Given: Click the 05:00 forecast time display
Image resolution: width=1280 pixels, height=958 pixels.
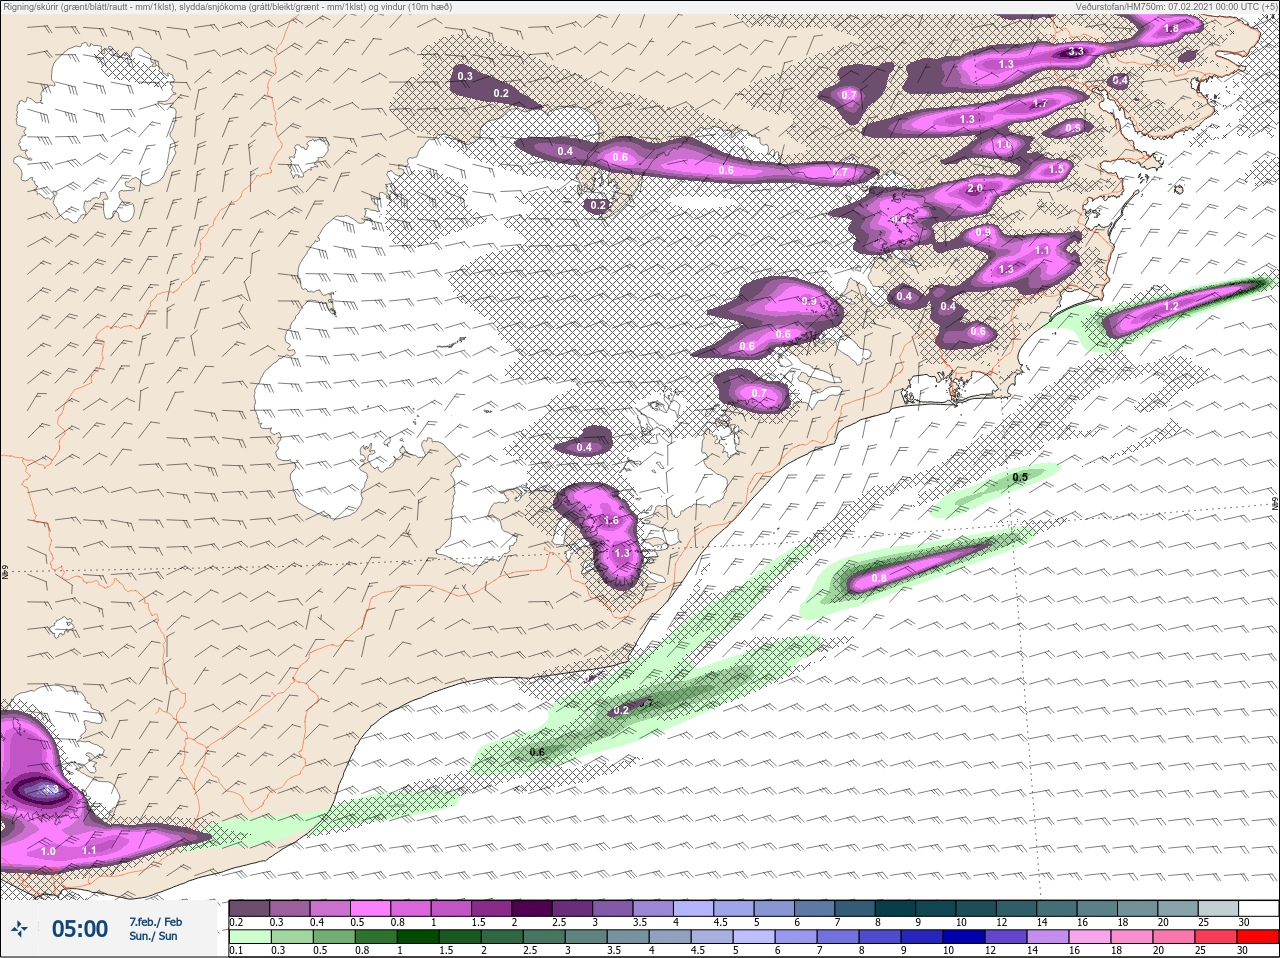Looking at the screenshot, I should 80,929.
